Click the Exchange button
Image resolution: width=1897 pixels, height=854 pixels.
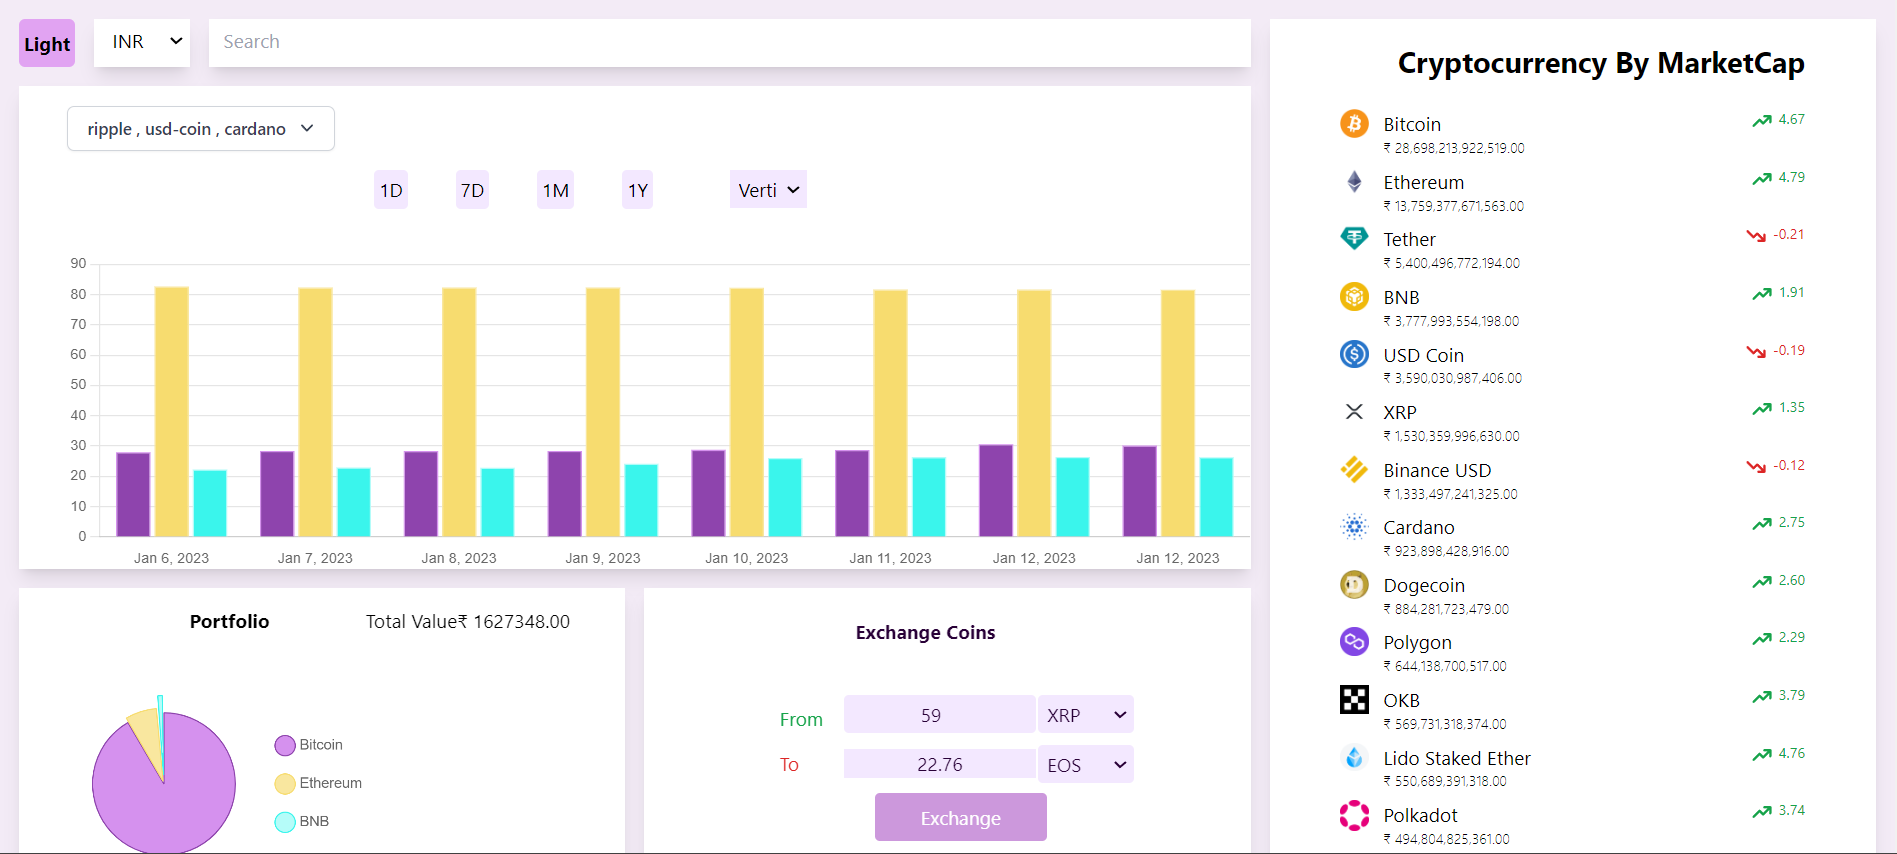tap(961, 818)
